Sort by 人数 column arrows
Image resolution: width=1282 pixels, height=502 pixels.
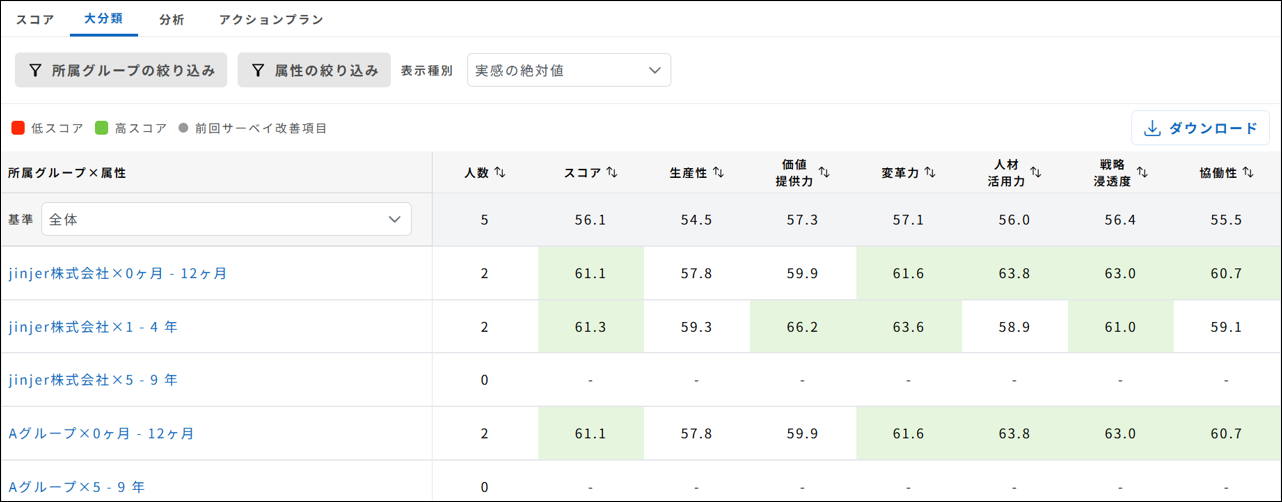coord(500,173)
